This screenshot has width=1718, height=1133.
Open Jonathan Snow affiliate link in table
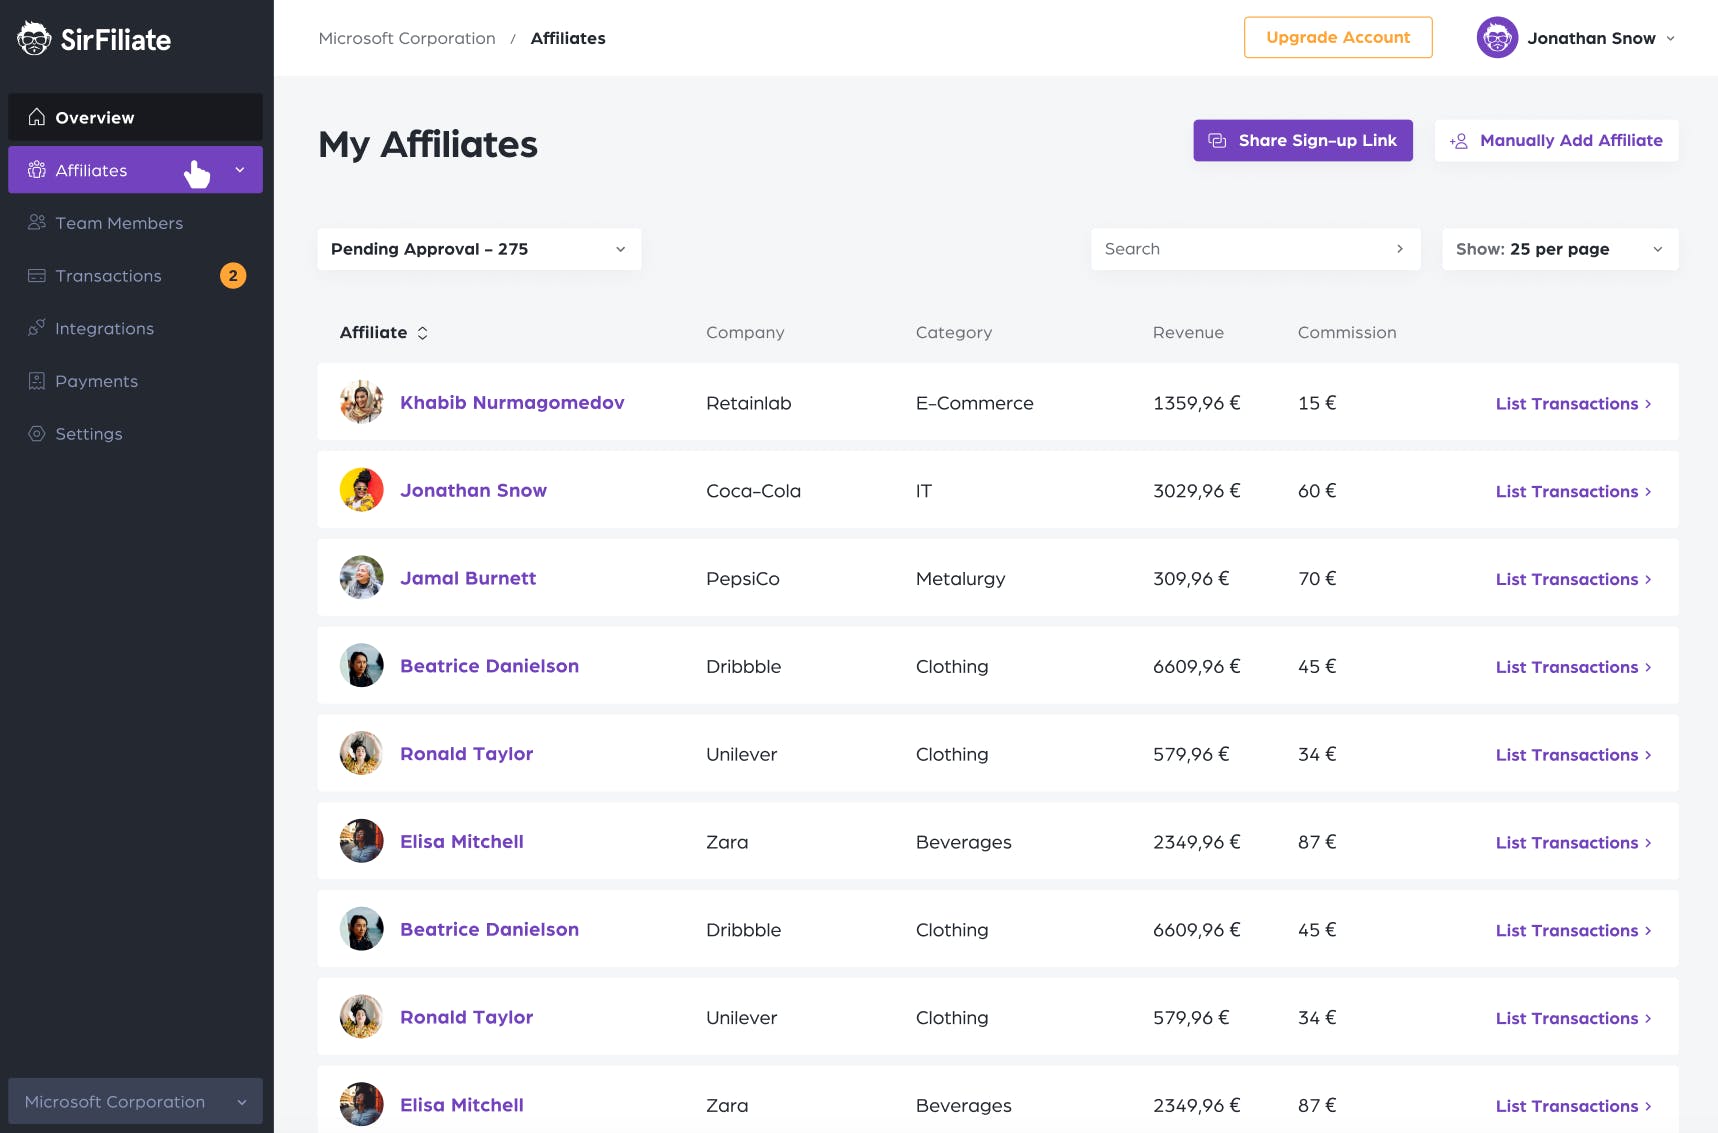[473, 490]
